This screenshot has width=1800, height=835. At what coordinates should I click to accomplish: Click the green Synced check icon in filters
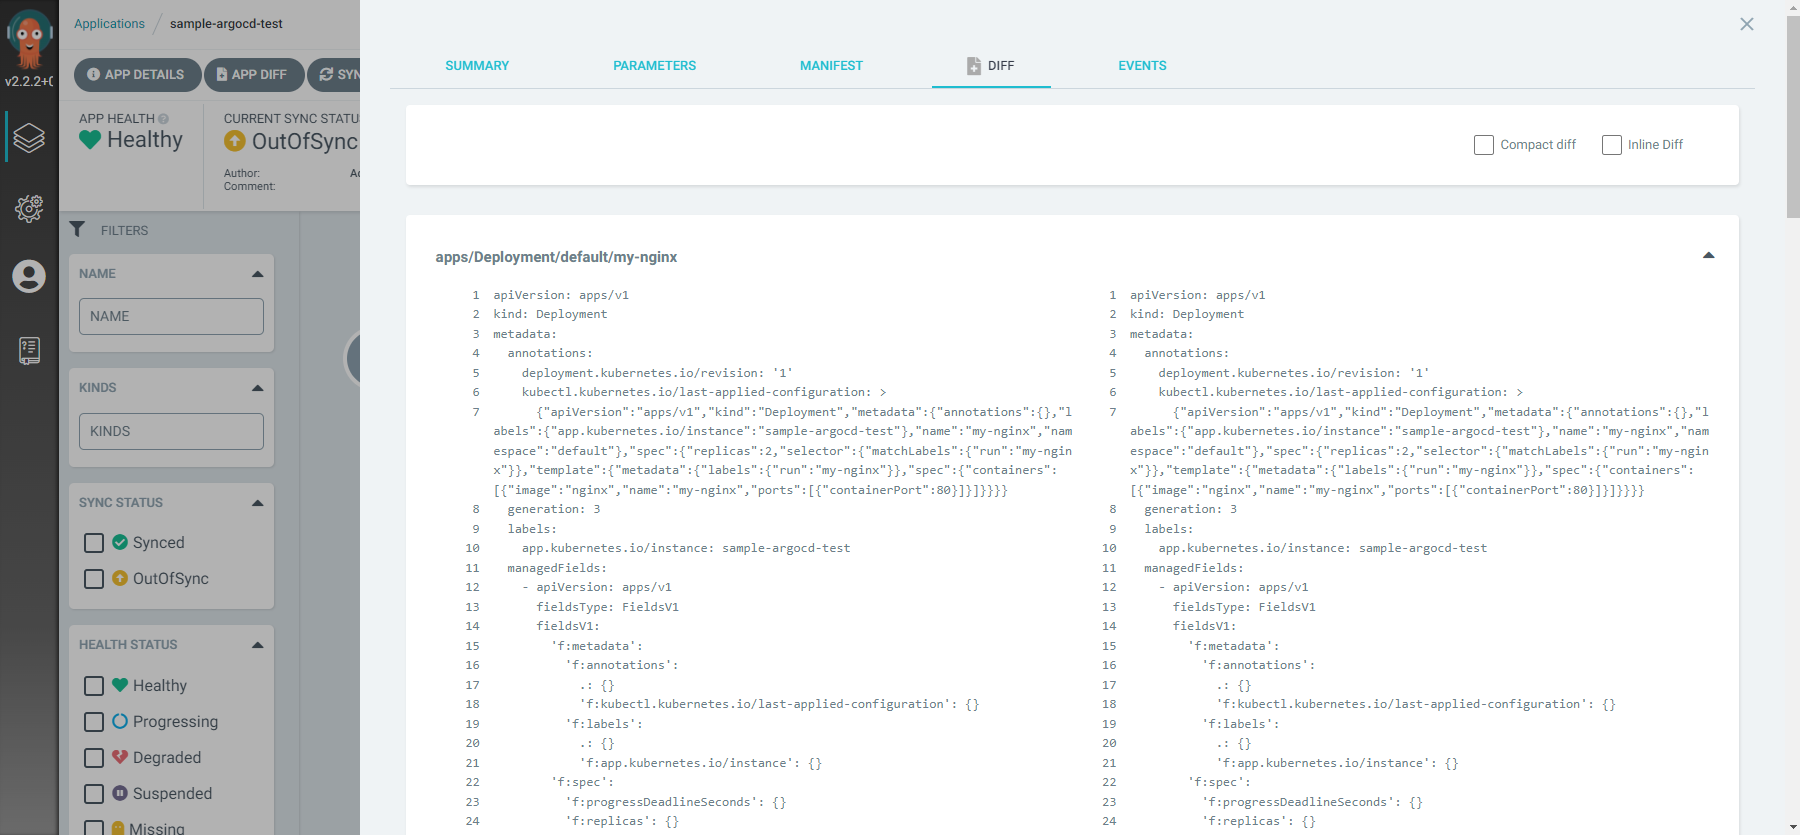[x=120, y=542]
